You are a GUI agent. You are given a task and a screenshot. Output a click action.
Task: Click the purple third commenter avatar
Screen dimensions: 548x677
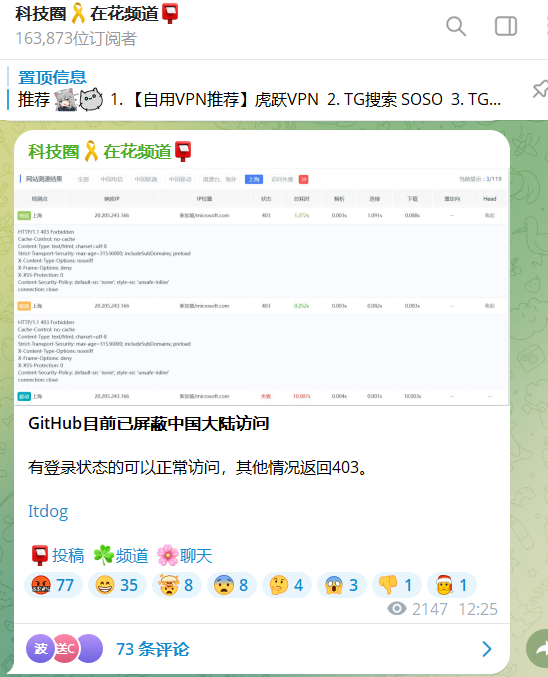pyautogui.click(x=90, y=649)
